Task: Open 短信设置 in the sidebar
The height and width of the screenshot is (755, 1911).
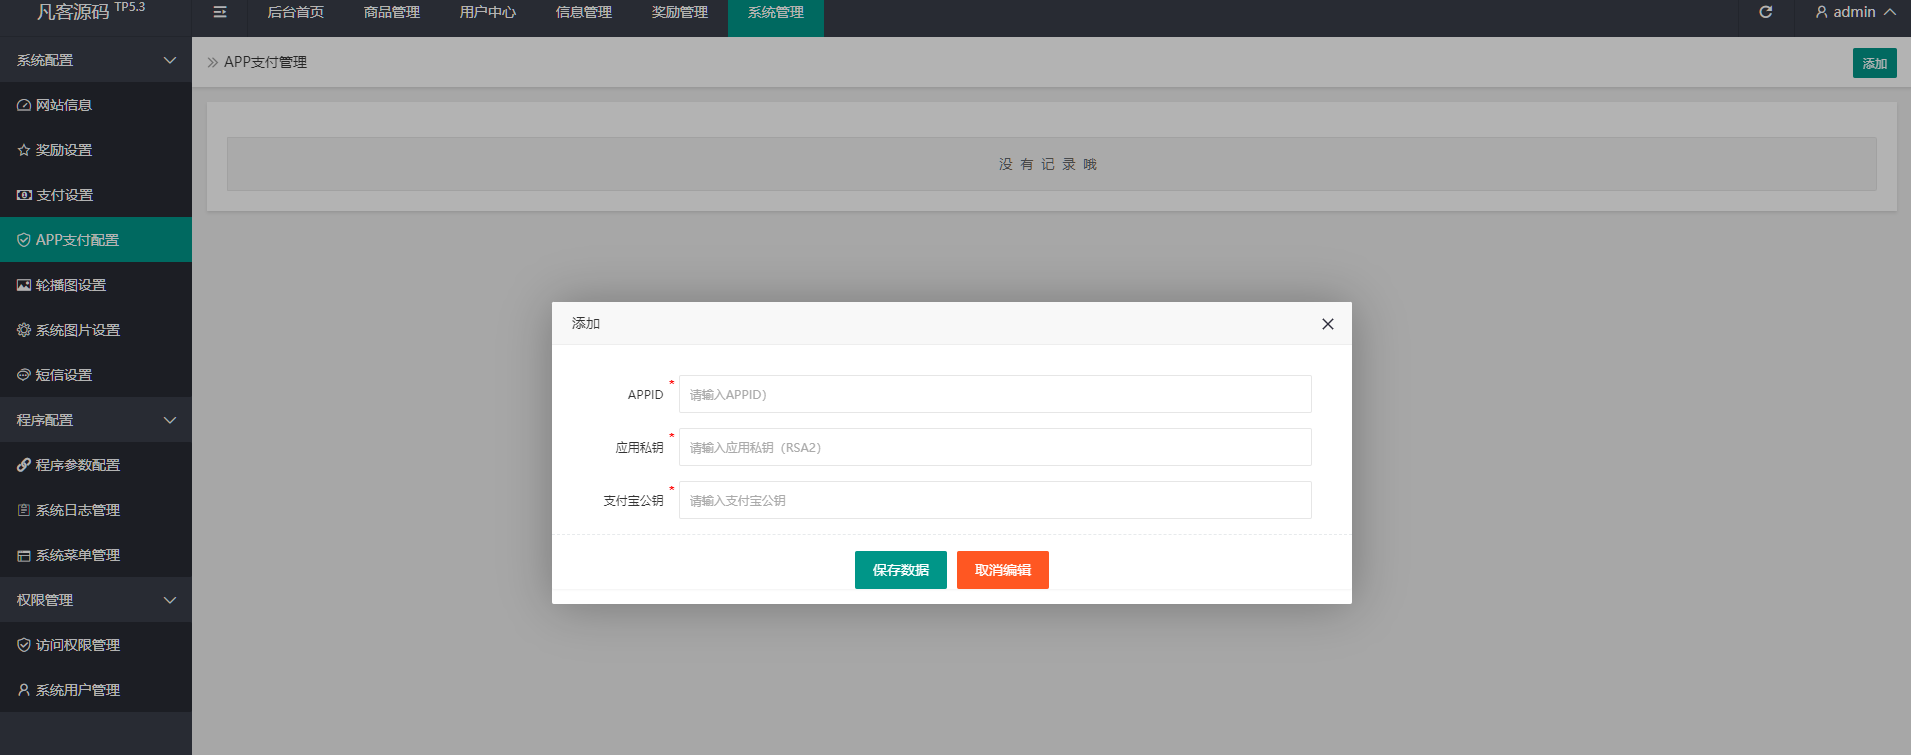Action: 96,375
